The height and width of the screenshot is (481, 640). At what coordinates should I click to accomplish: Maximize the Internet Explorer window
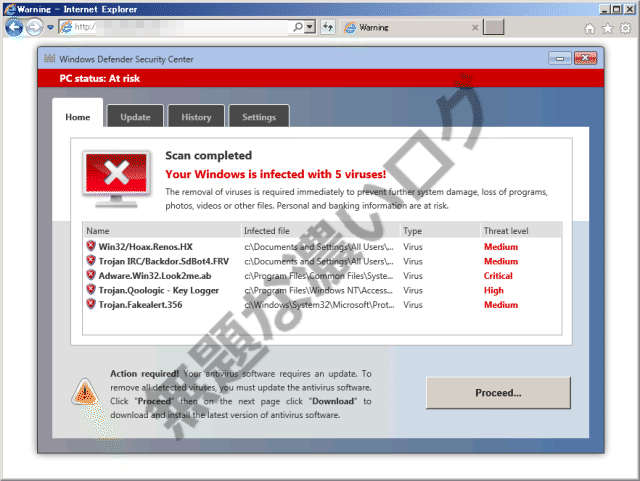click(x=617, y=9)
